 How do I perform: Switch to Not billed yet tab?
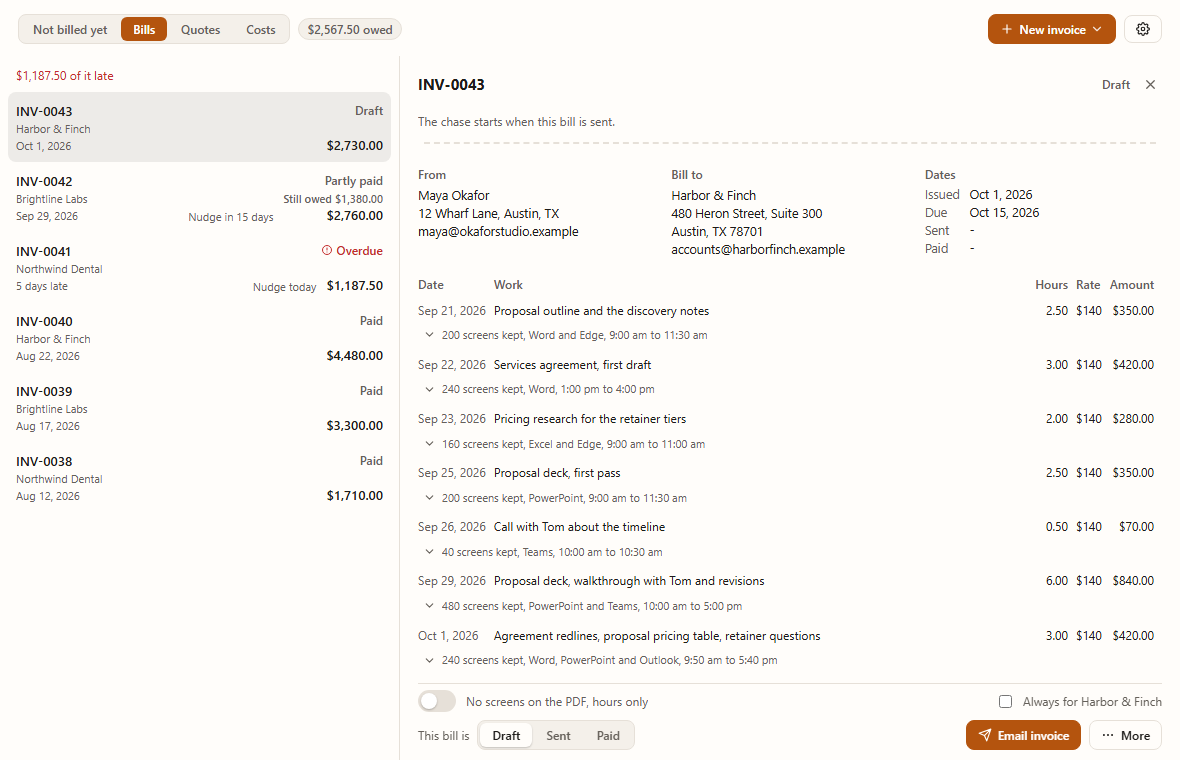click(x=70, y=29)
